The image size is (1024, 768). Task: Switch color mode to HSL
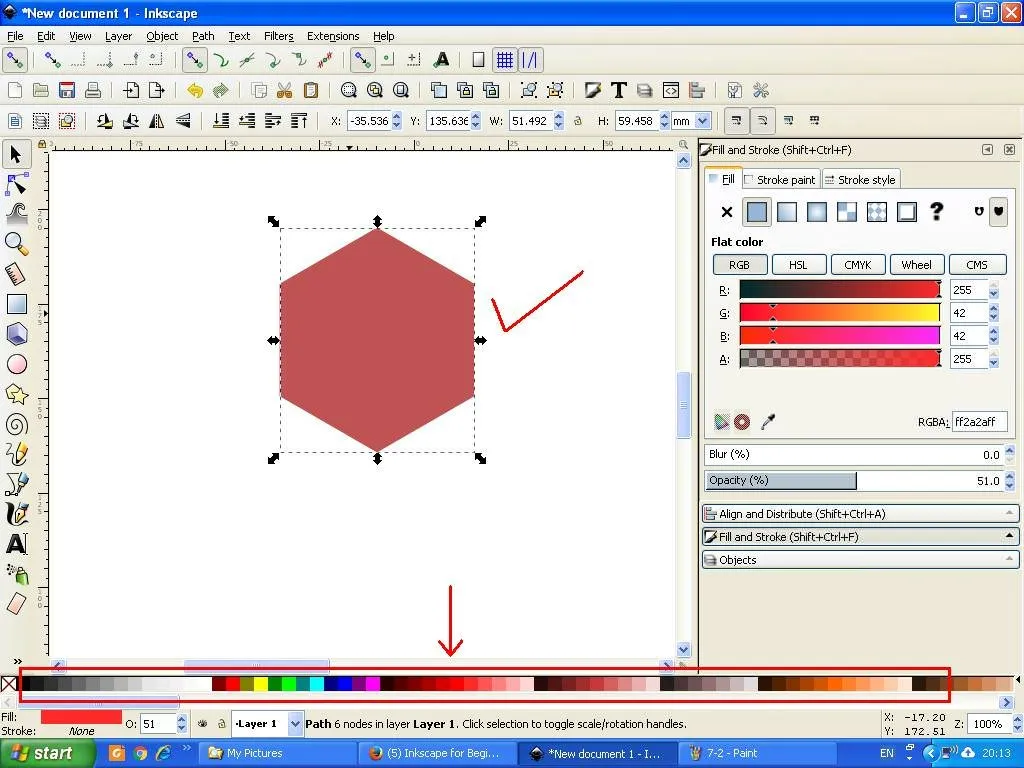tap(798, 264)
